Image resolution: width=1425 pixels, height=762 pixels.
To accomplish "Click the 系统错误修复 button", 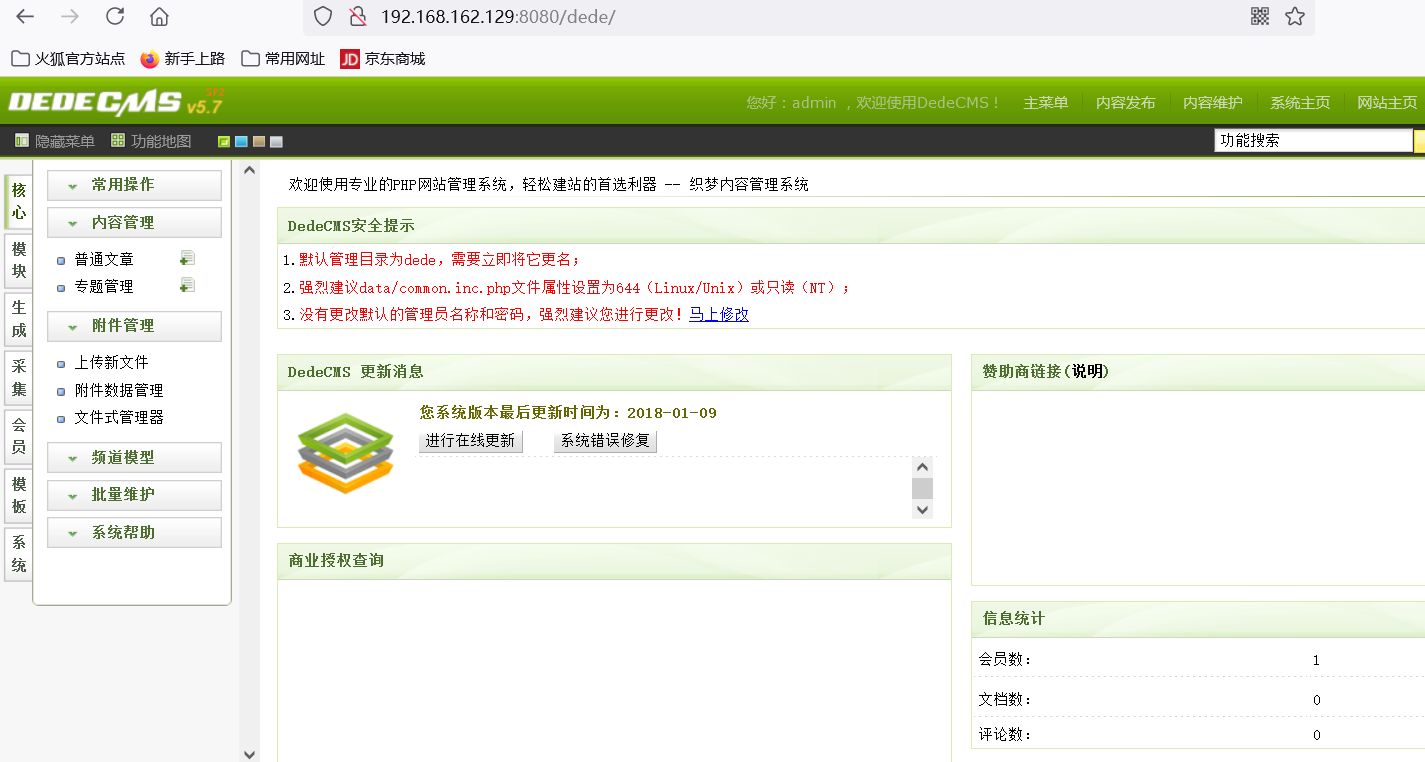I will click(605, 441).
